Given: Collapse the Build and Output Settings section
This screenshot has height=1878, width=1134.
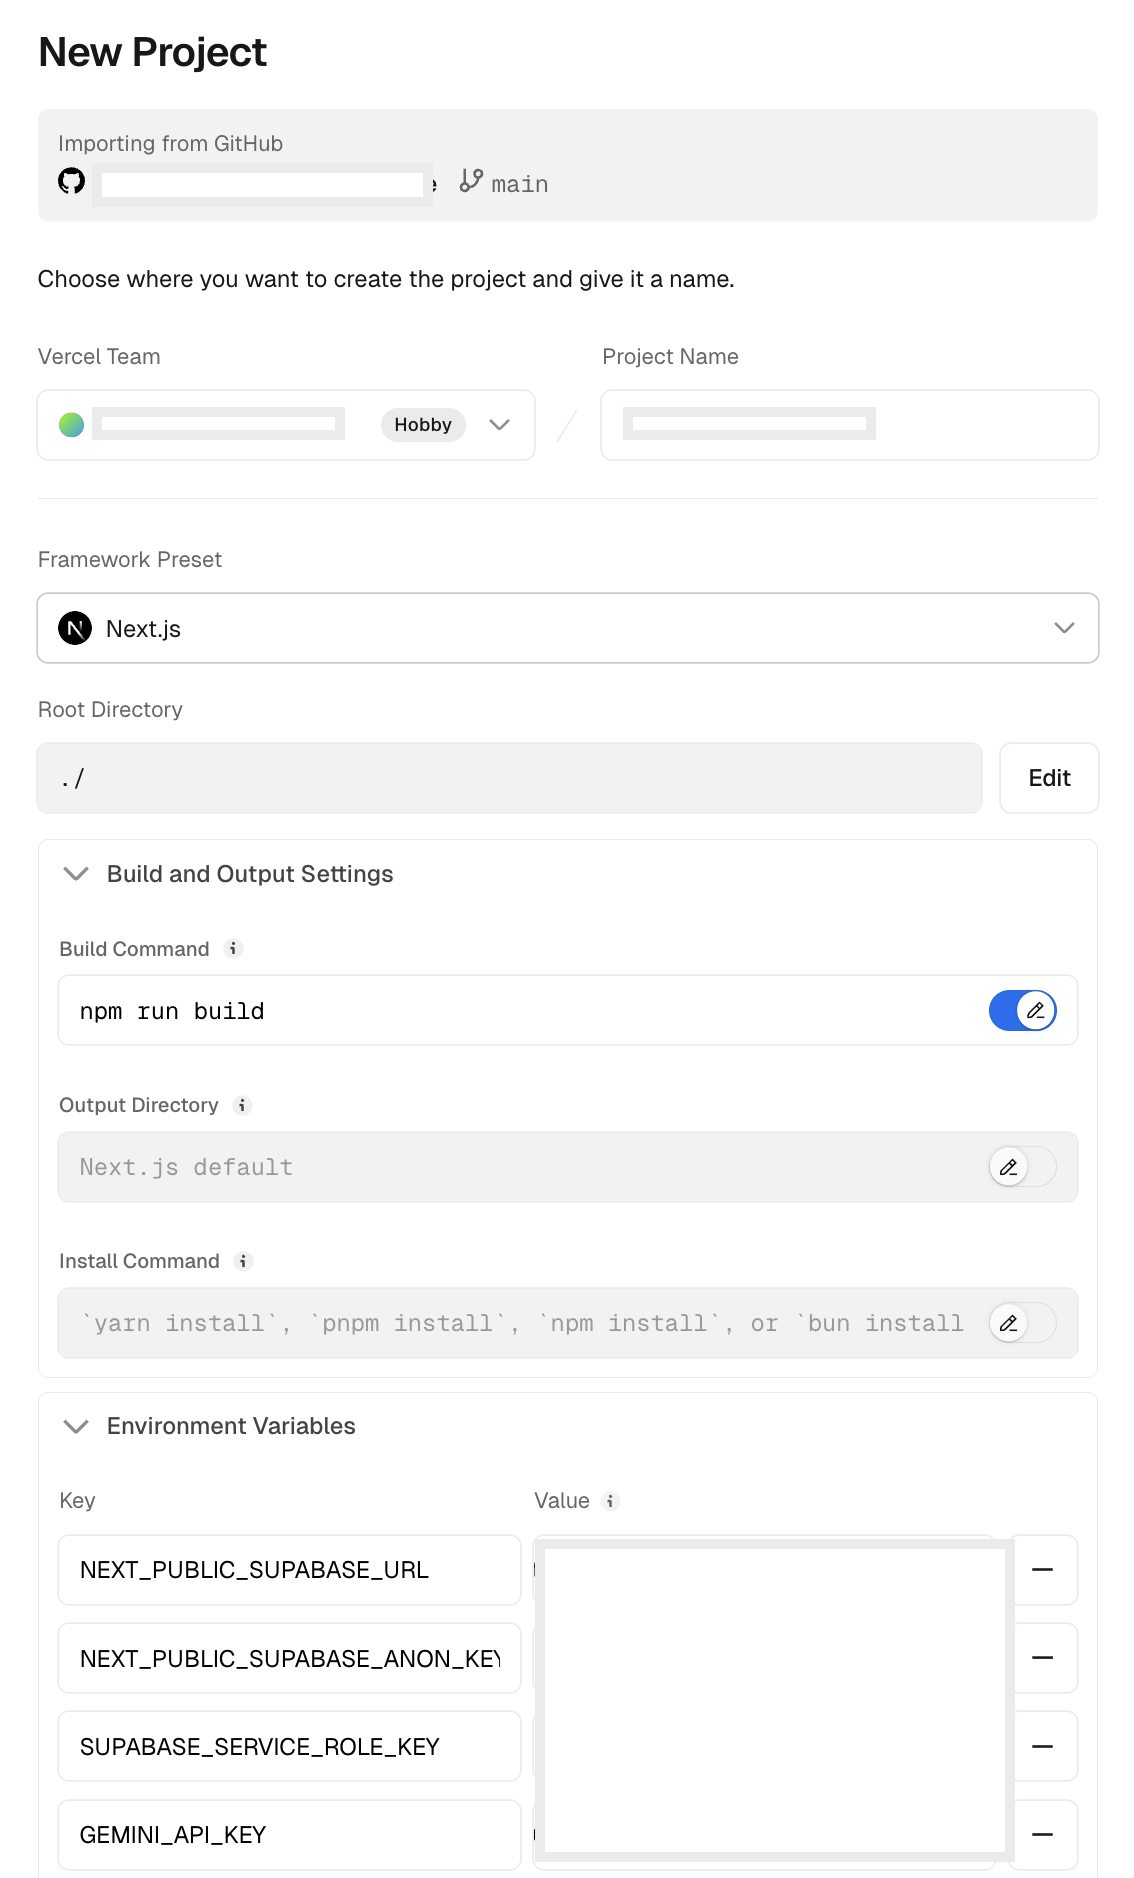Looking at the screenshot, I should pos(76,874).
